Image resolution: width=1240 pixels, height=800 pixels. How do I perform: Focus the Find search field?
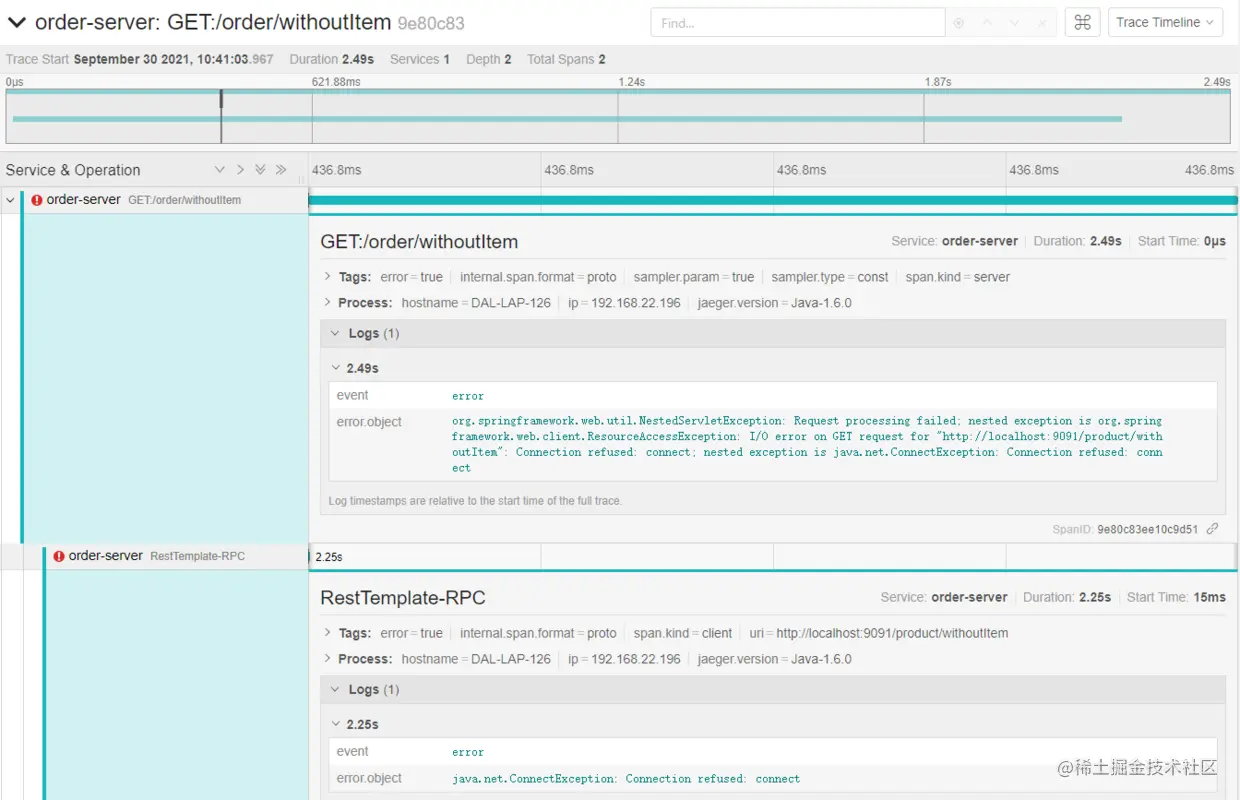(x=797, y=23)
